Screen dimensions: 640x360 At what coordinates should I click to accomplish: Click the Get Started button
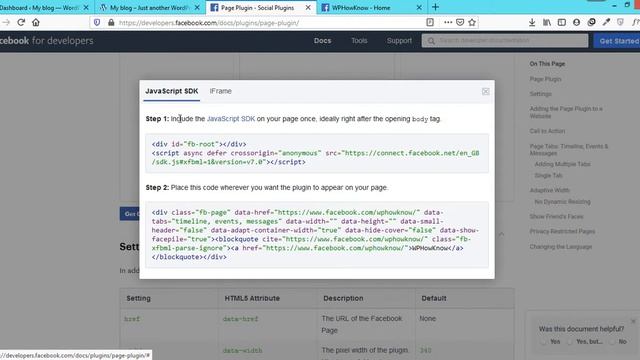click(618, 41)
